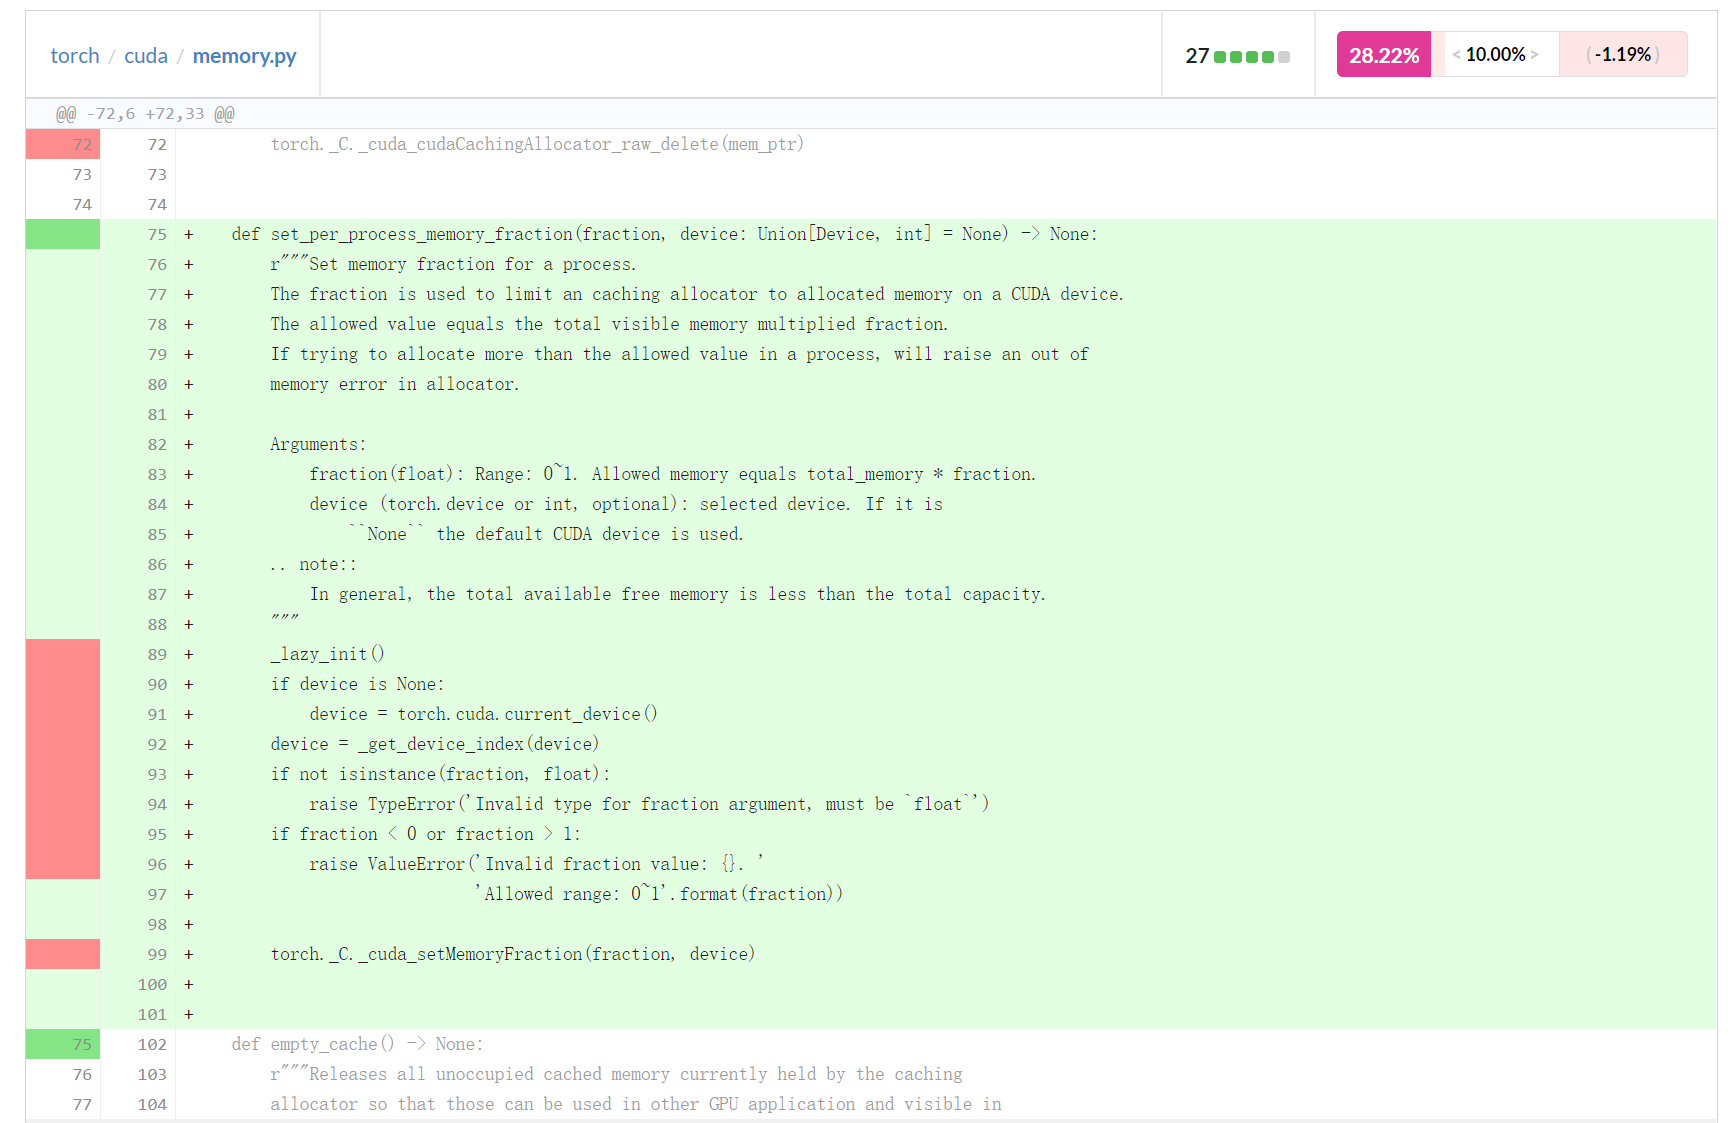Click the green gutter marker beside line 75
The height and width of the screenshot is (1123, 1730).
[62, 234]
